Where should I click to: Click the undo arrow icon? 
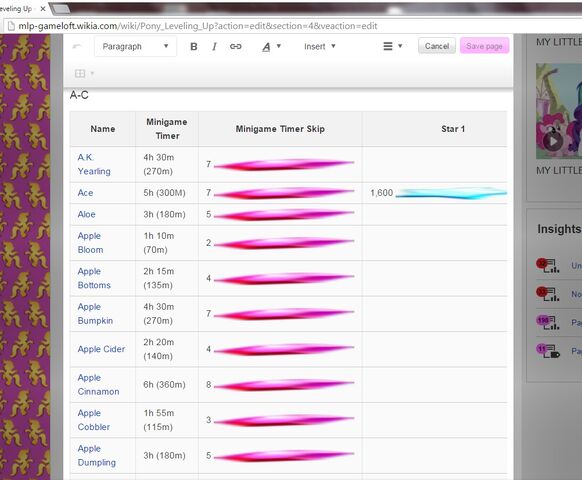pyautogui.click(x=77, y=46)
